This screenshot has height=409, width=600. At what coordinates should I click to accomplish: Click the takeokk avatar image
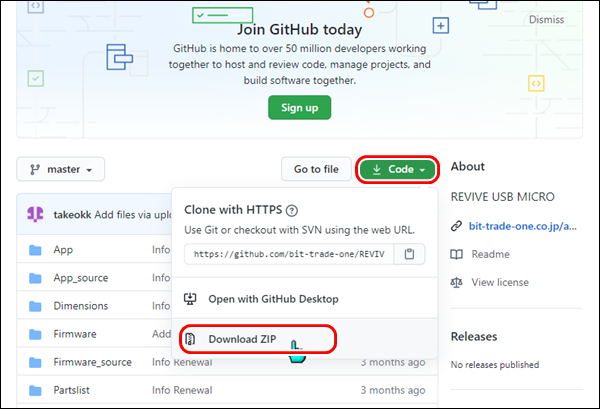point(35,214)
